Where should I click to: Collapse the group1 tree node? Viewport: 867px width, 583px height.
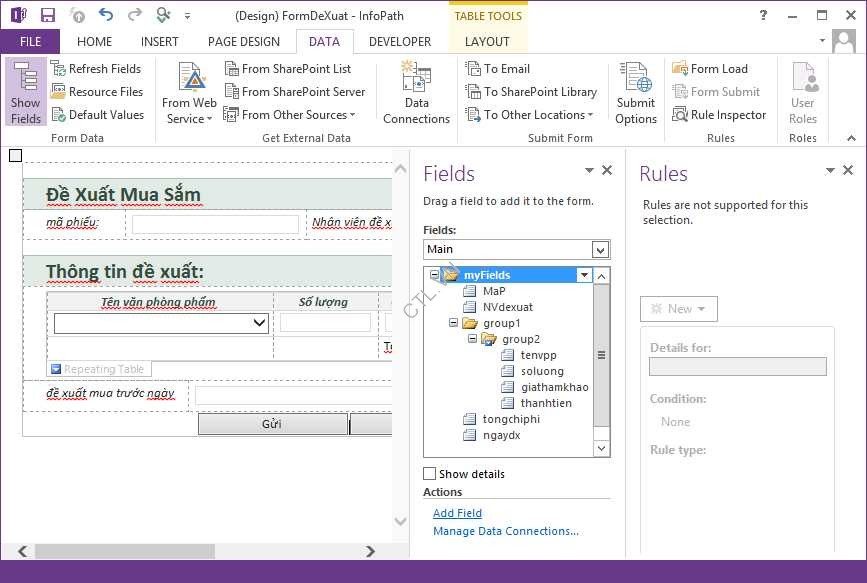[x=454, y=323]
